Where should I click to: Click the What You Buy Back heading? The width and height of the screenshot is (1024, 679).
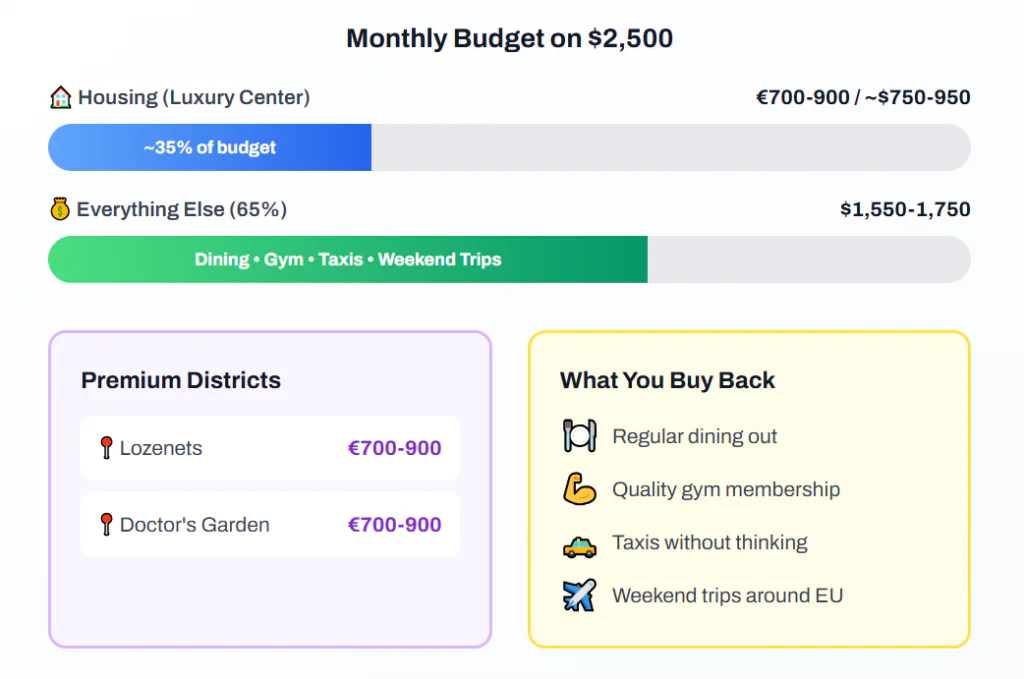coord(667,380)
